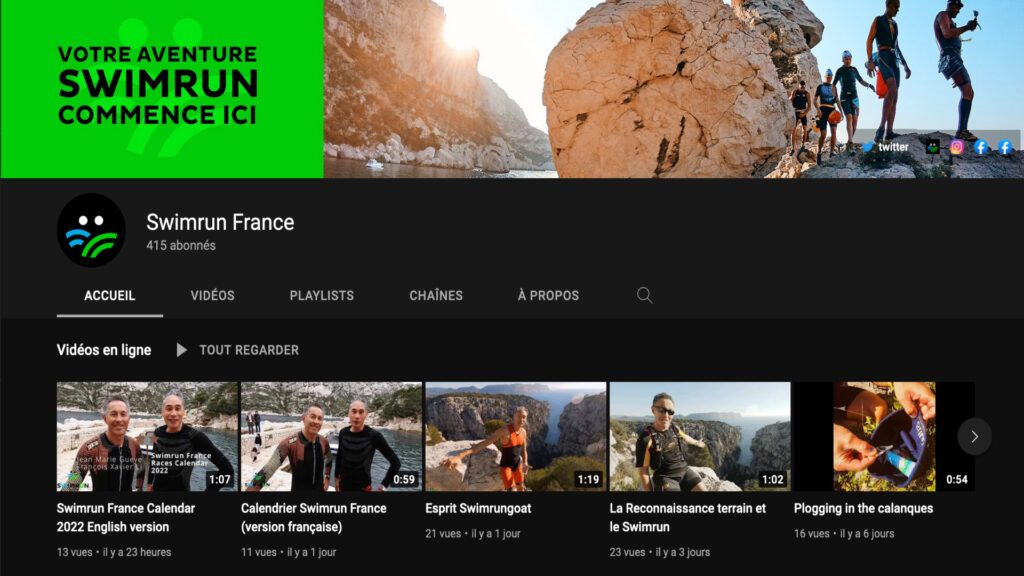Click '11 vues • il y a 1 jour'
This screenshot has height=576, width=1024.
(289, 552)
